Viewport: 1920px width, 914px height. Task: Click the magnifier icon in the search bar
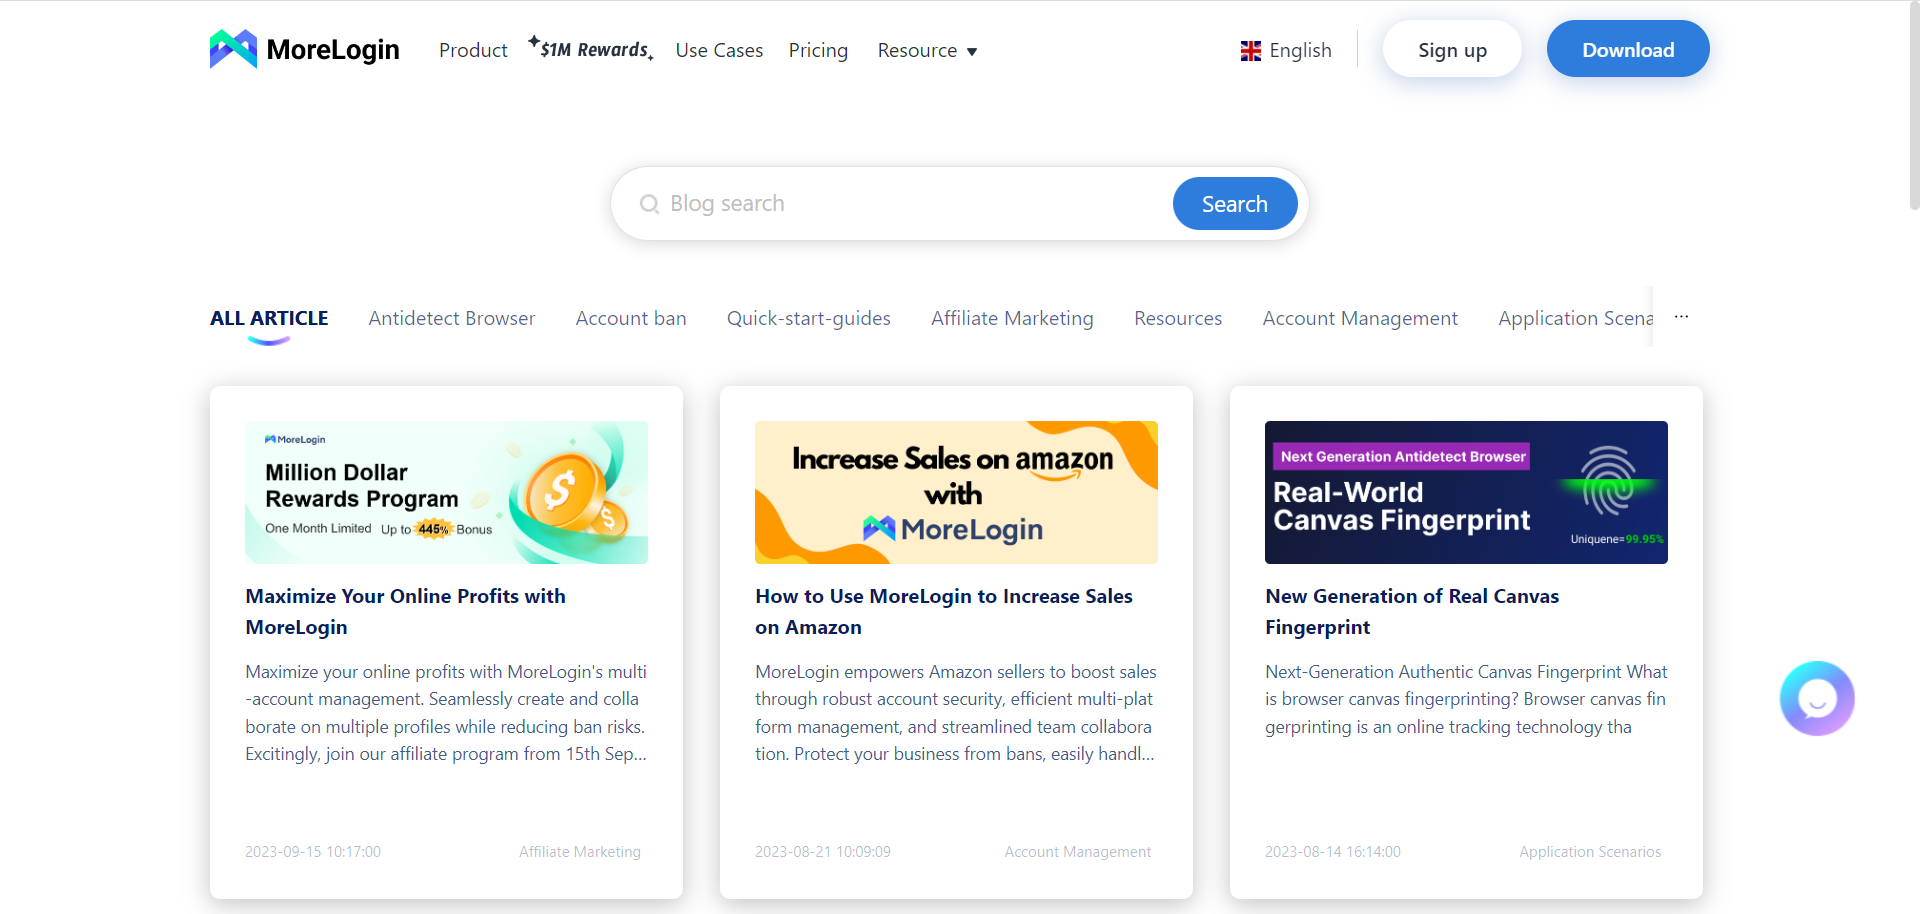coord(649,203)
